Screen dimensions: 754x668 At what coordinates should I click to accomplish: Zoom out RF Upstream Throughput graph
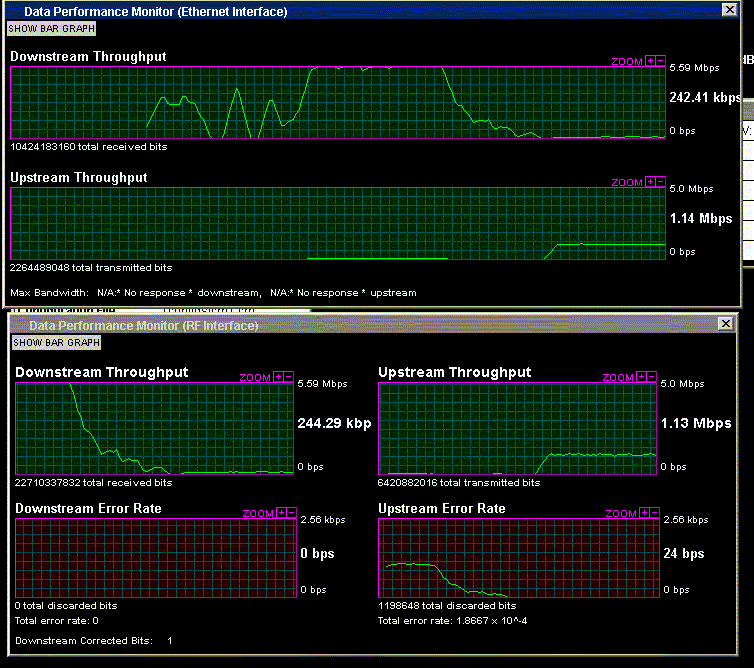(x=652, y=377)
